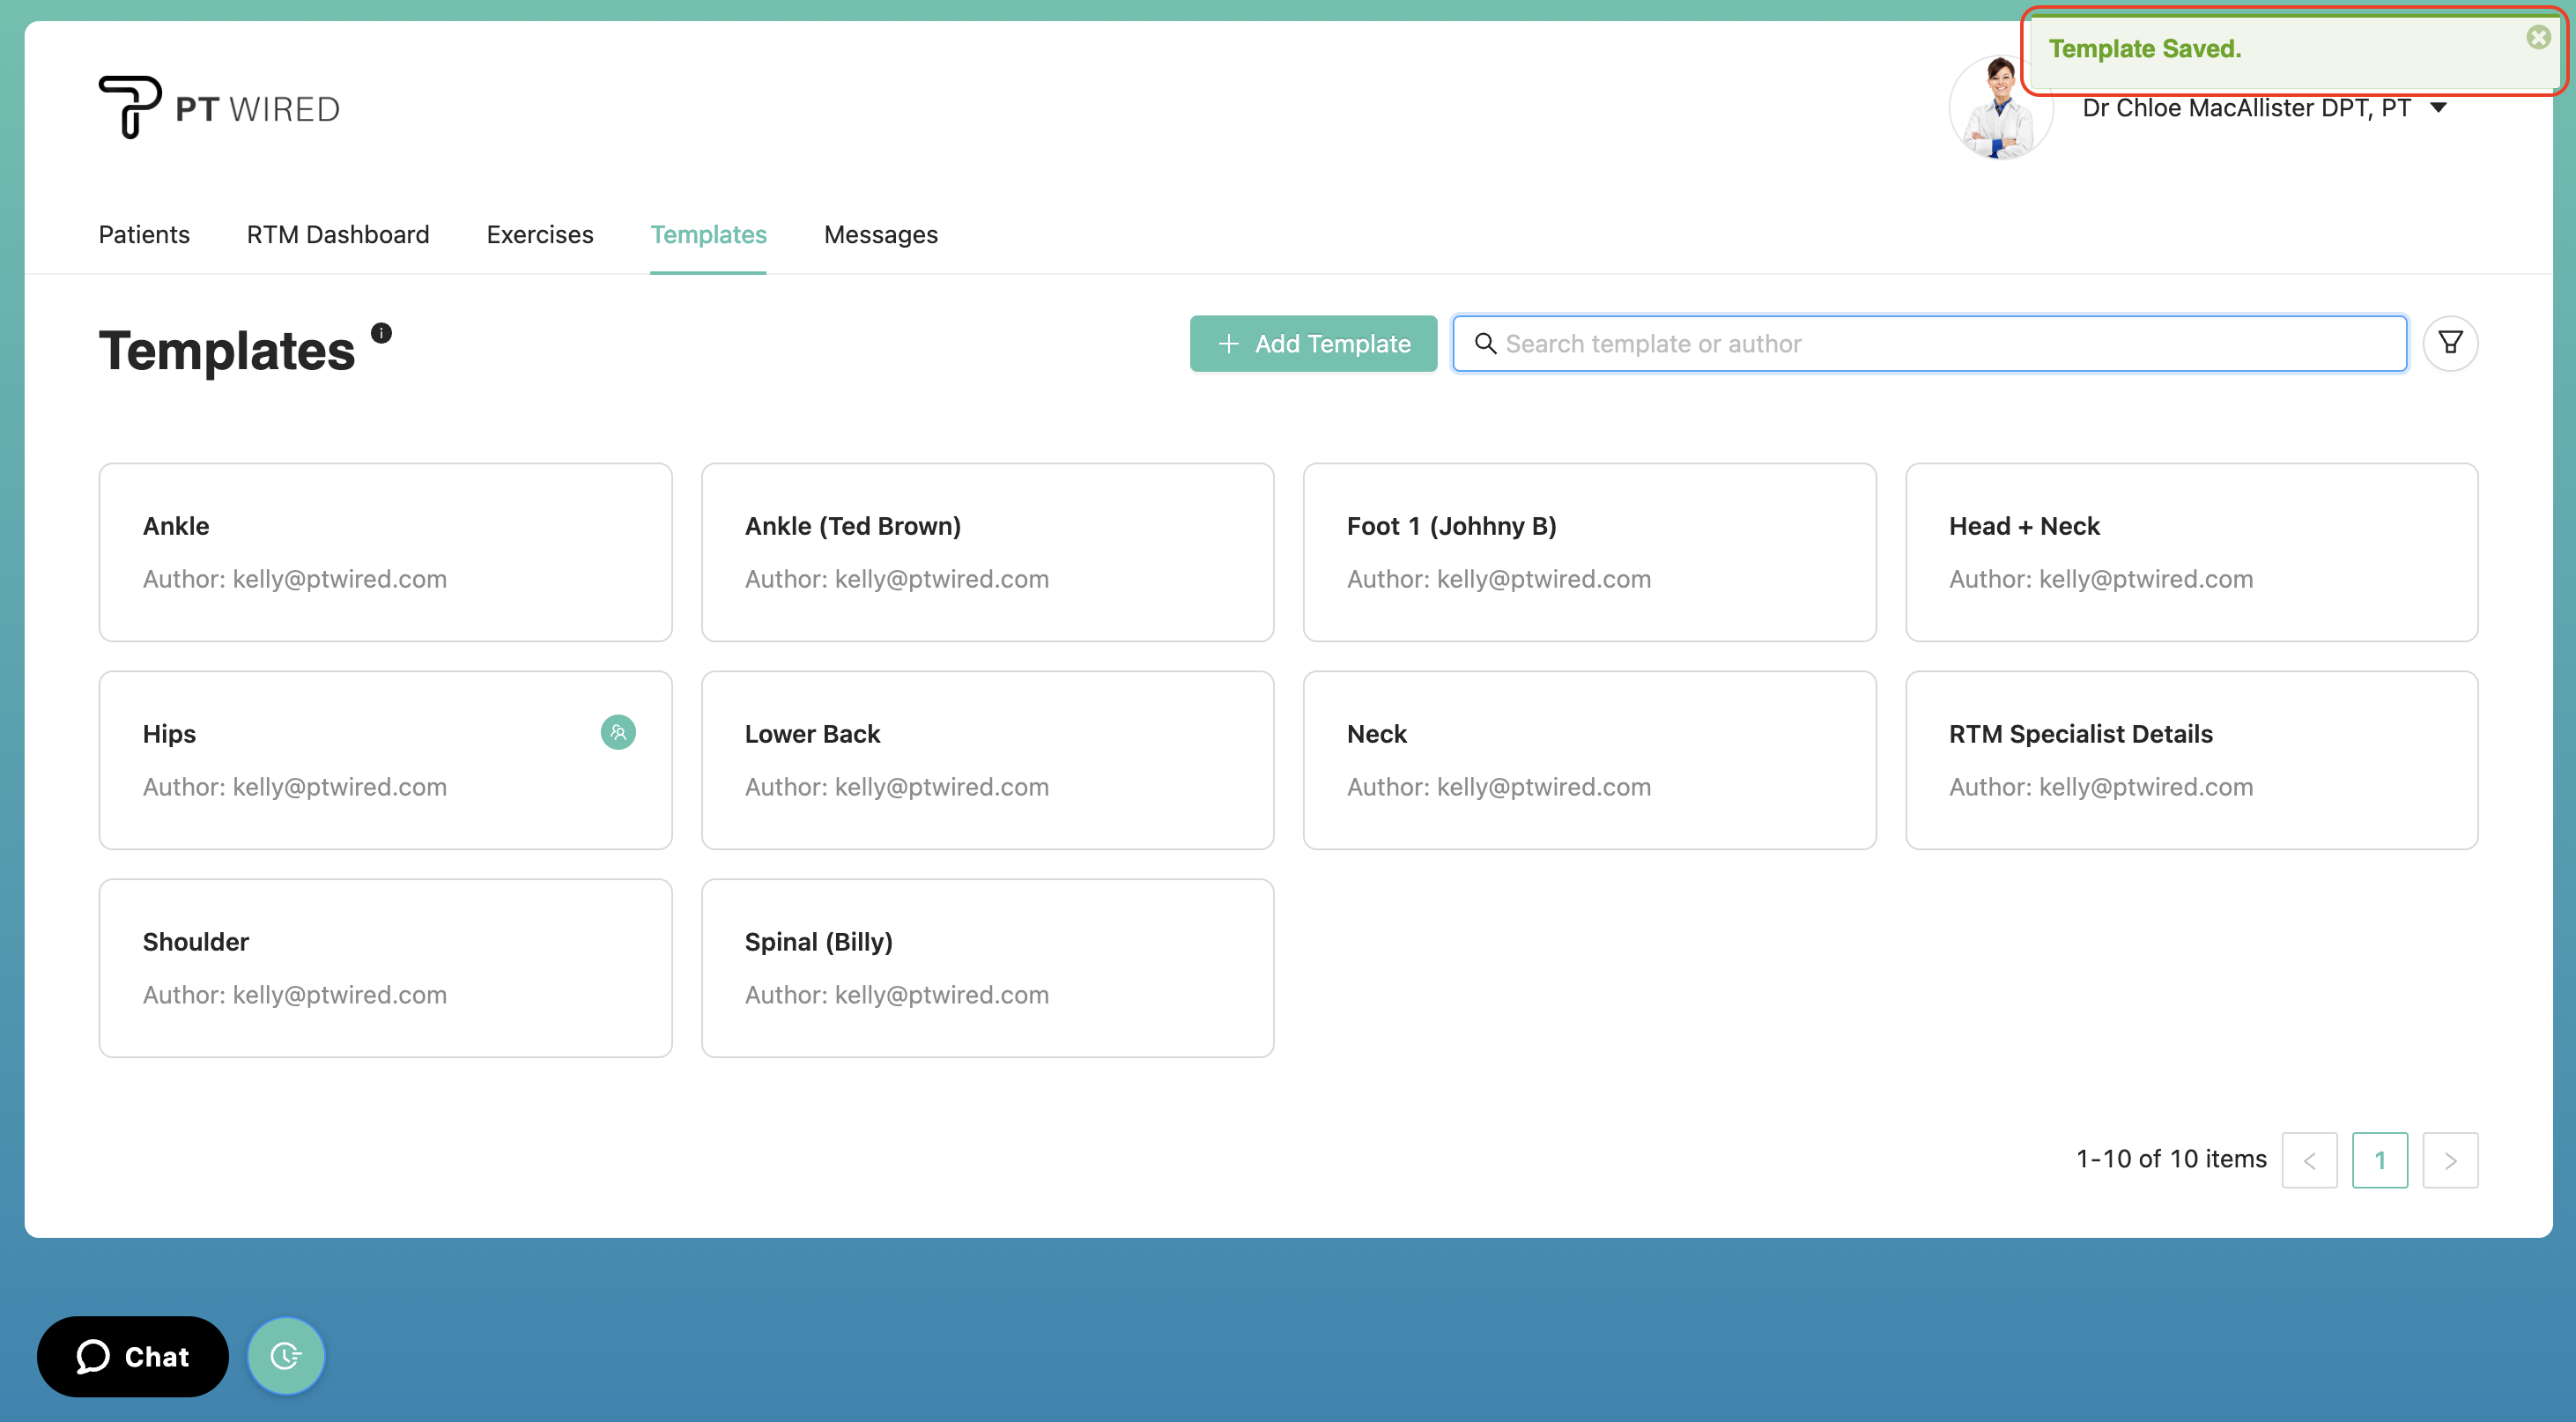Open the Chat widget
Viewport: 2576px width, 1422px height.
click(133, 1356)
